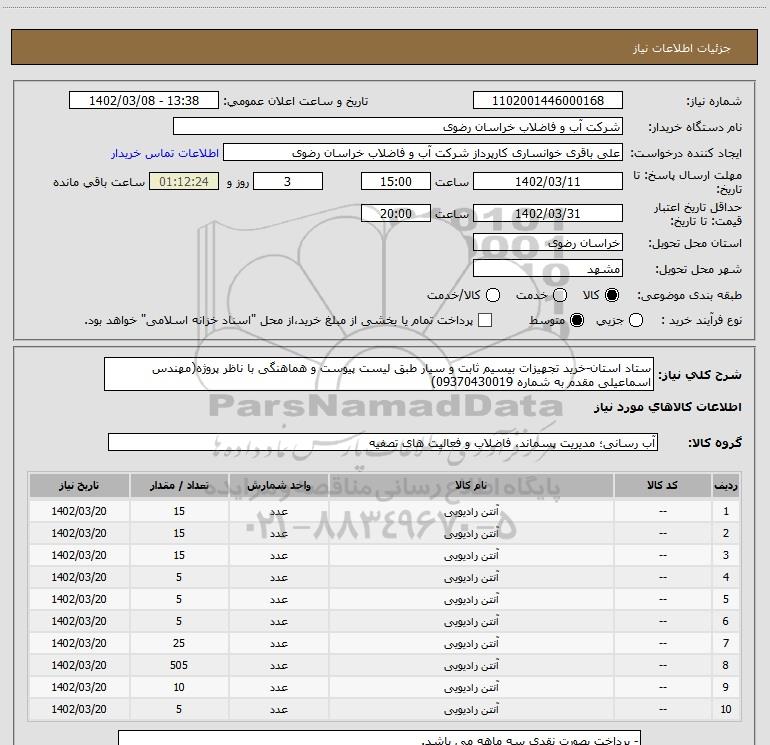The image size is (770, 745).
Task: Click the validity time field 20:00
Action: point(396,213)
